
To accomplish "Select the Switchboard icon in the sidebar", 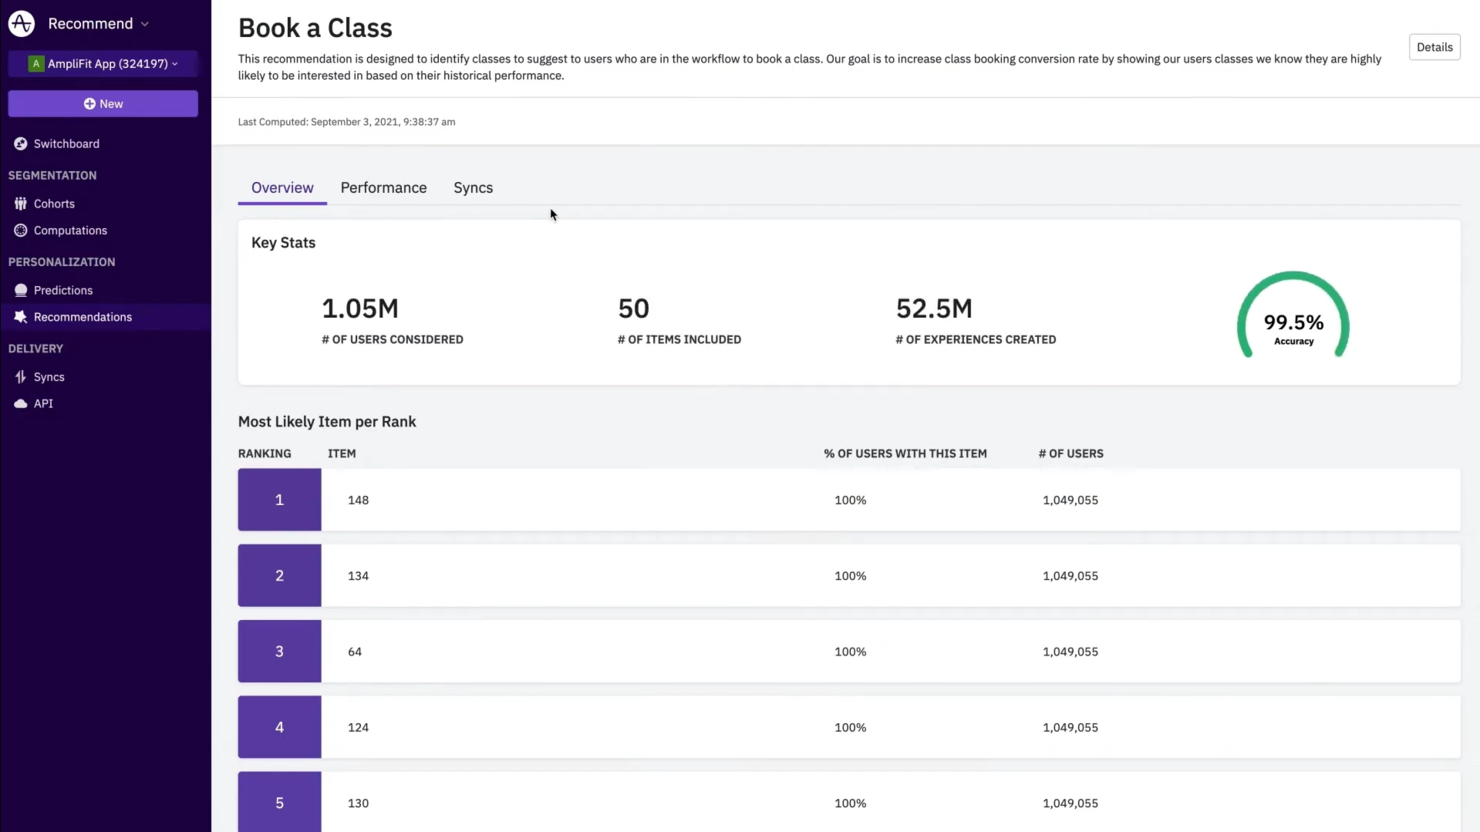I will pos(20,143).
